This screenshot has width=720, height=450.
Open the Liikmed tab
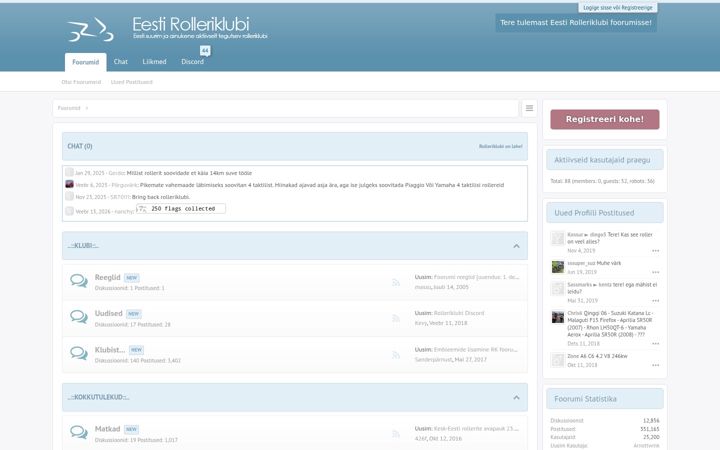tap(154, 62)
